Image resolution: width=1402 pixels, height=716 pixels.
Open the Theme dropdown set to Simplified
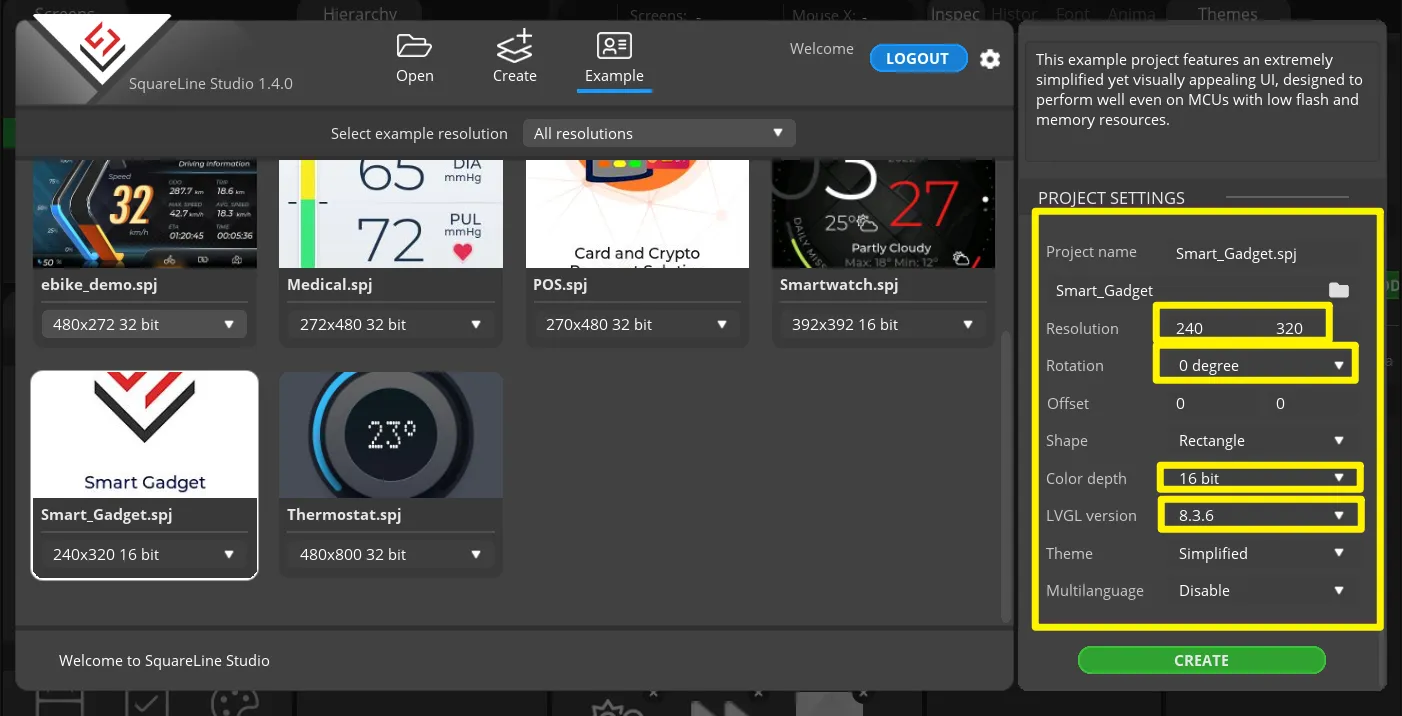tap(1260, 554)
